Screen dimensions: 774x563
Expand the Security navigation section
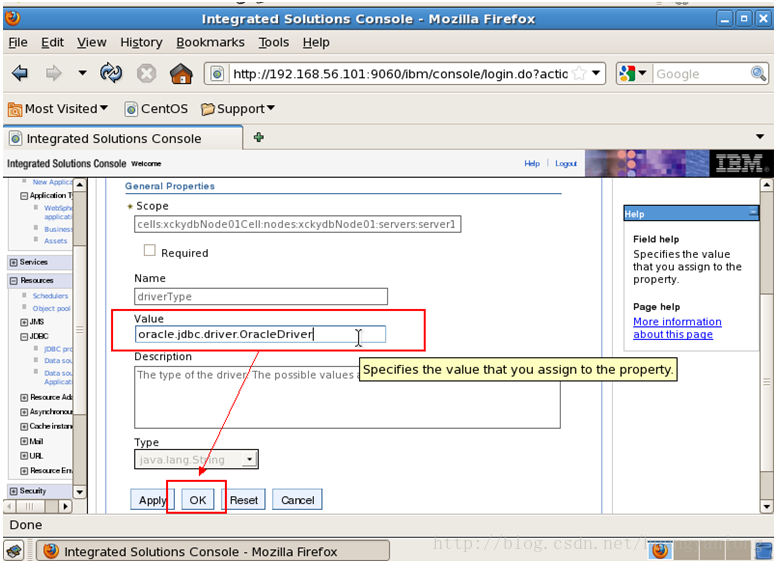pyautogui.click(x=13, y=491)
